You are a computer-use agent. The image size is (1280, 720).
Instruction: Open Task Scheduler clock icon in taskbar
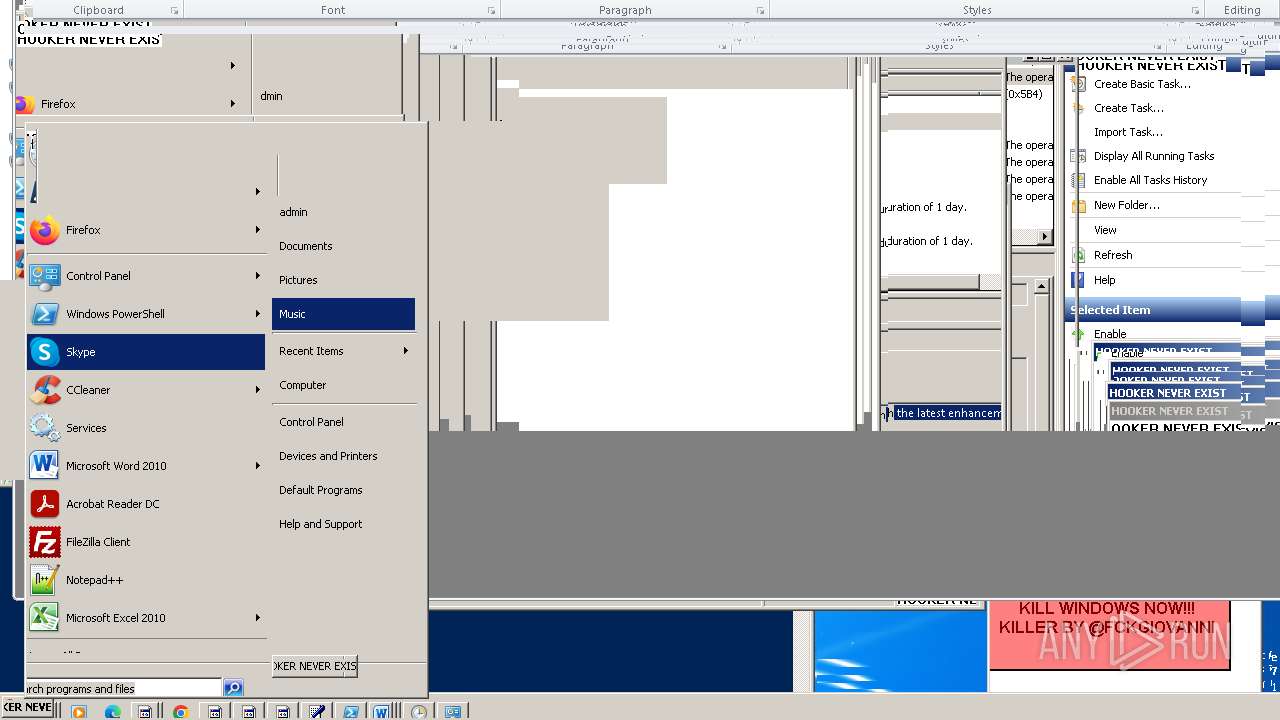click(x=419, y=712)
